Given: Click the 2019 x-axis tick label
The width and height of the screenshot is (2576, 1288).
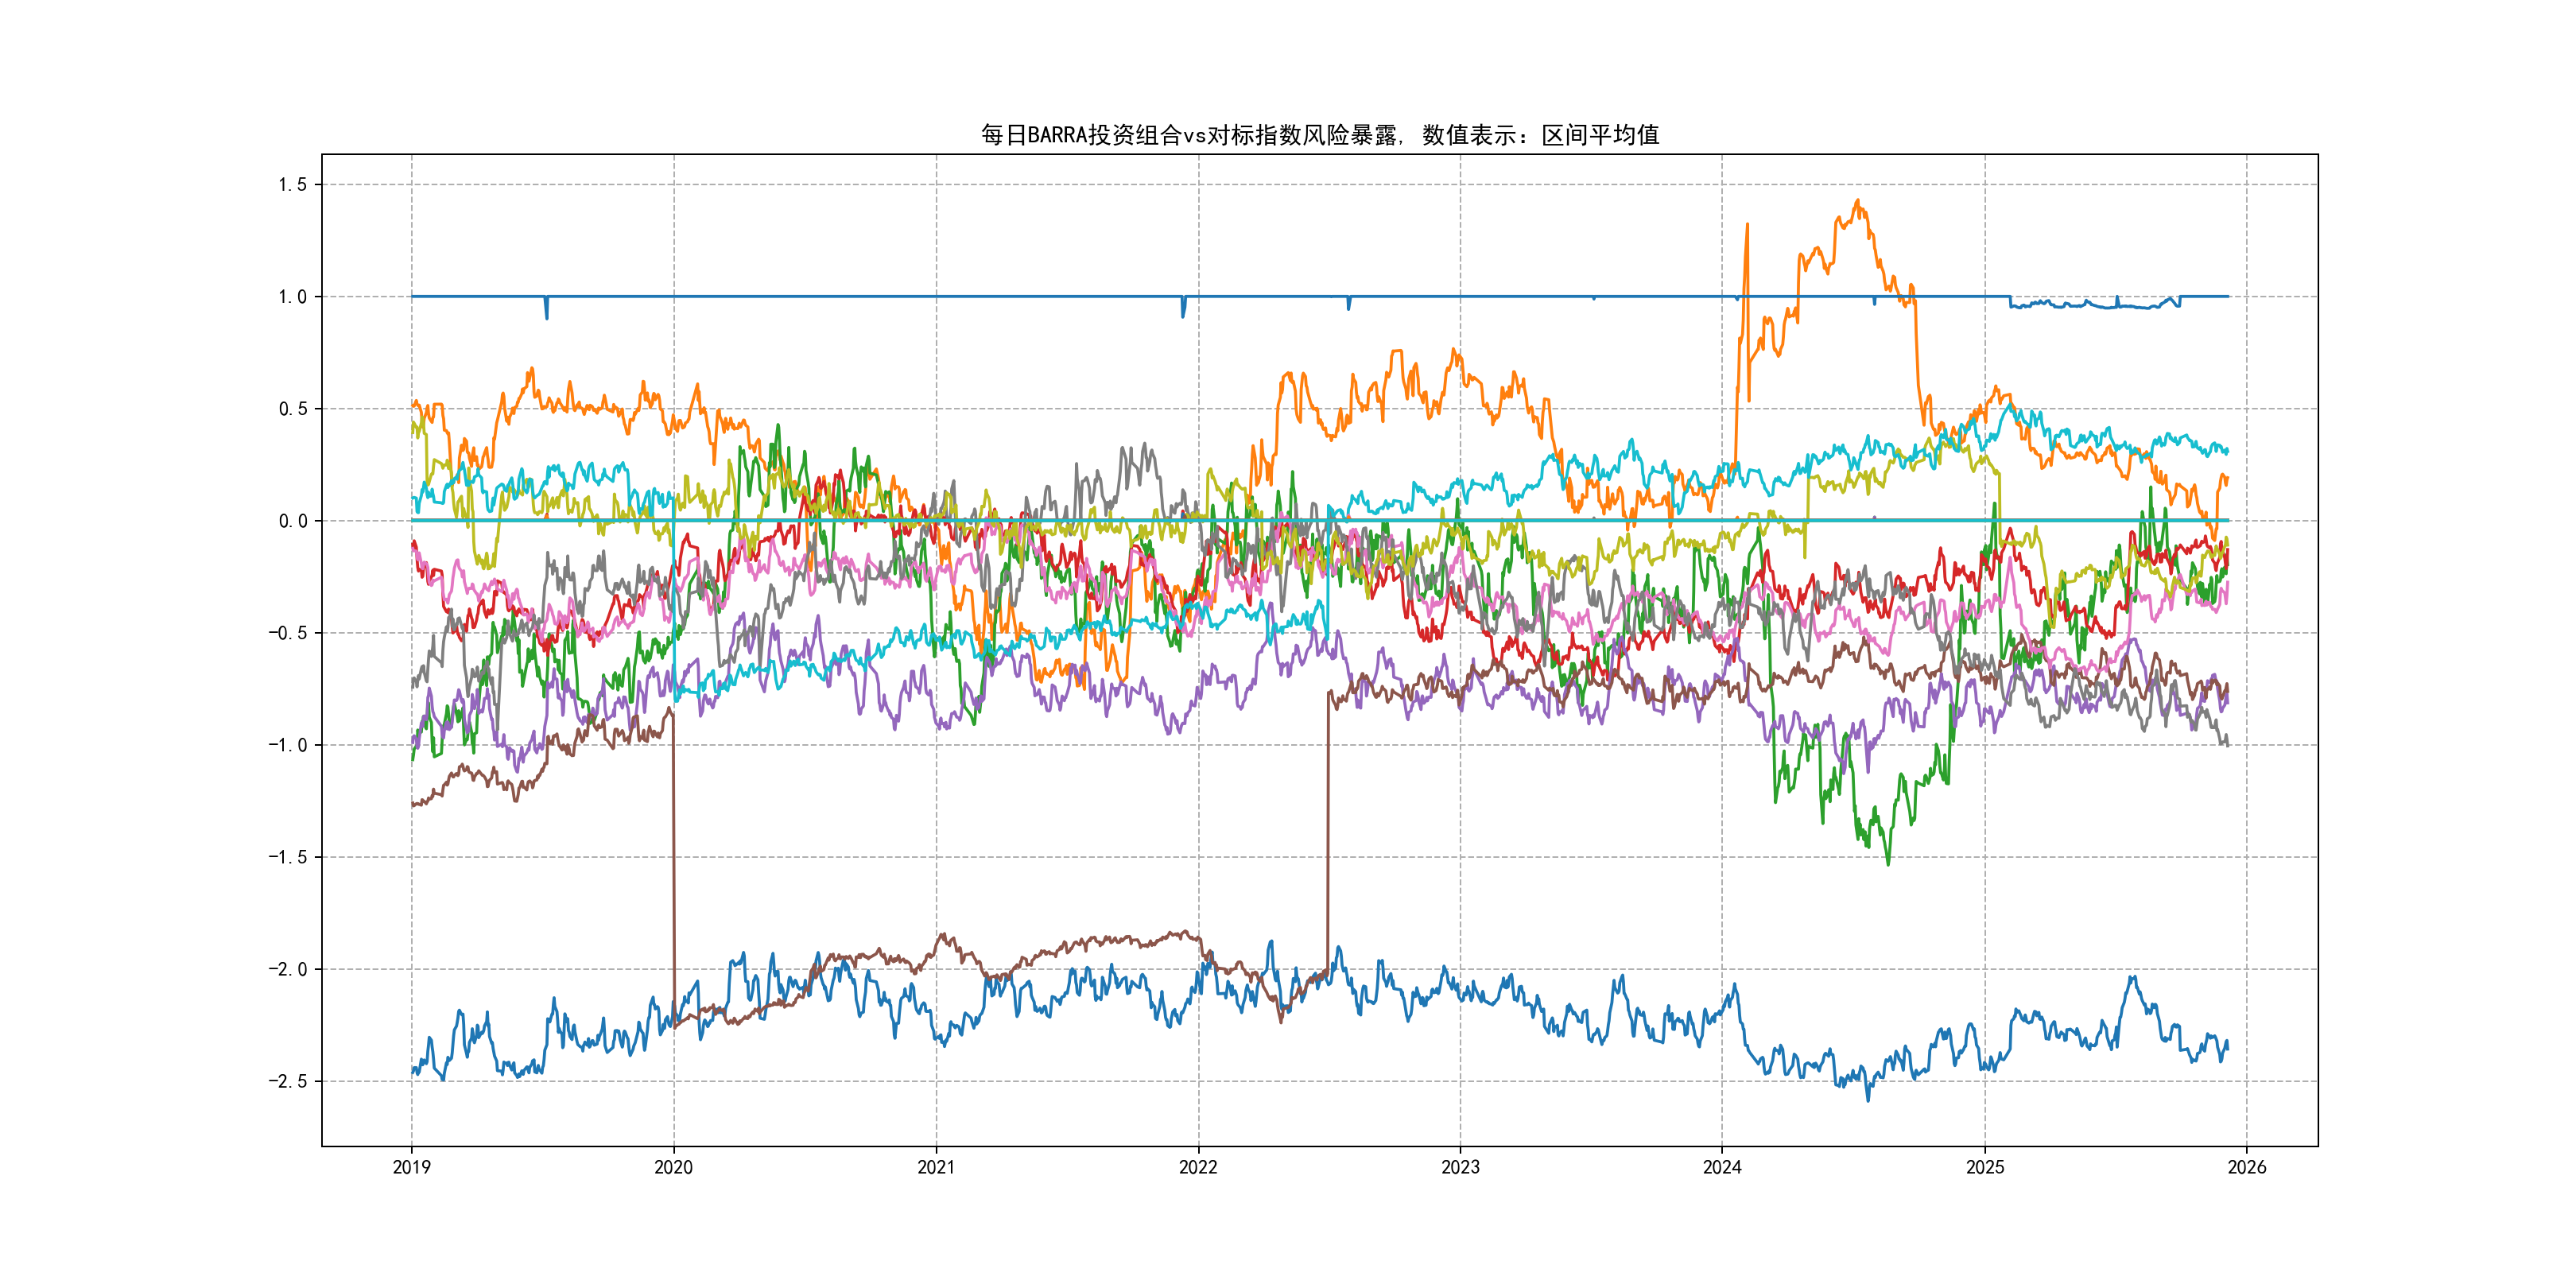Looking at the screenshot, I should click(x=411, y=1167).
